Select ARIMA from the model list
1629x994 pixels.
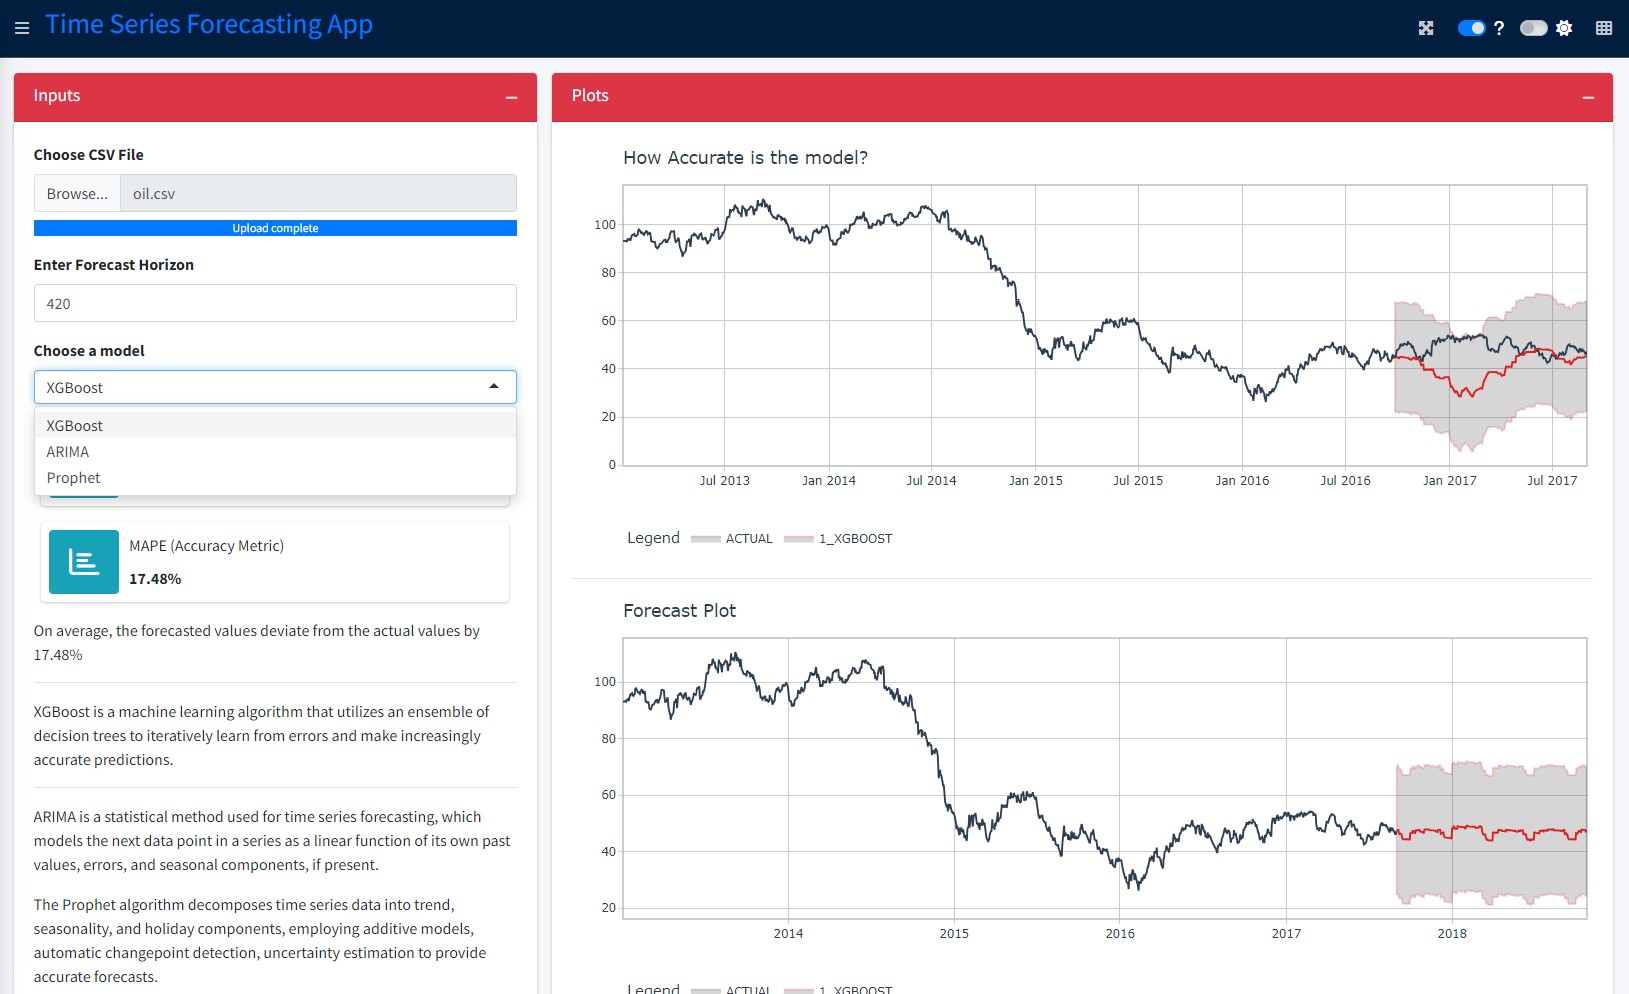pos(67,451)
